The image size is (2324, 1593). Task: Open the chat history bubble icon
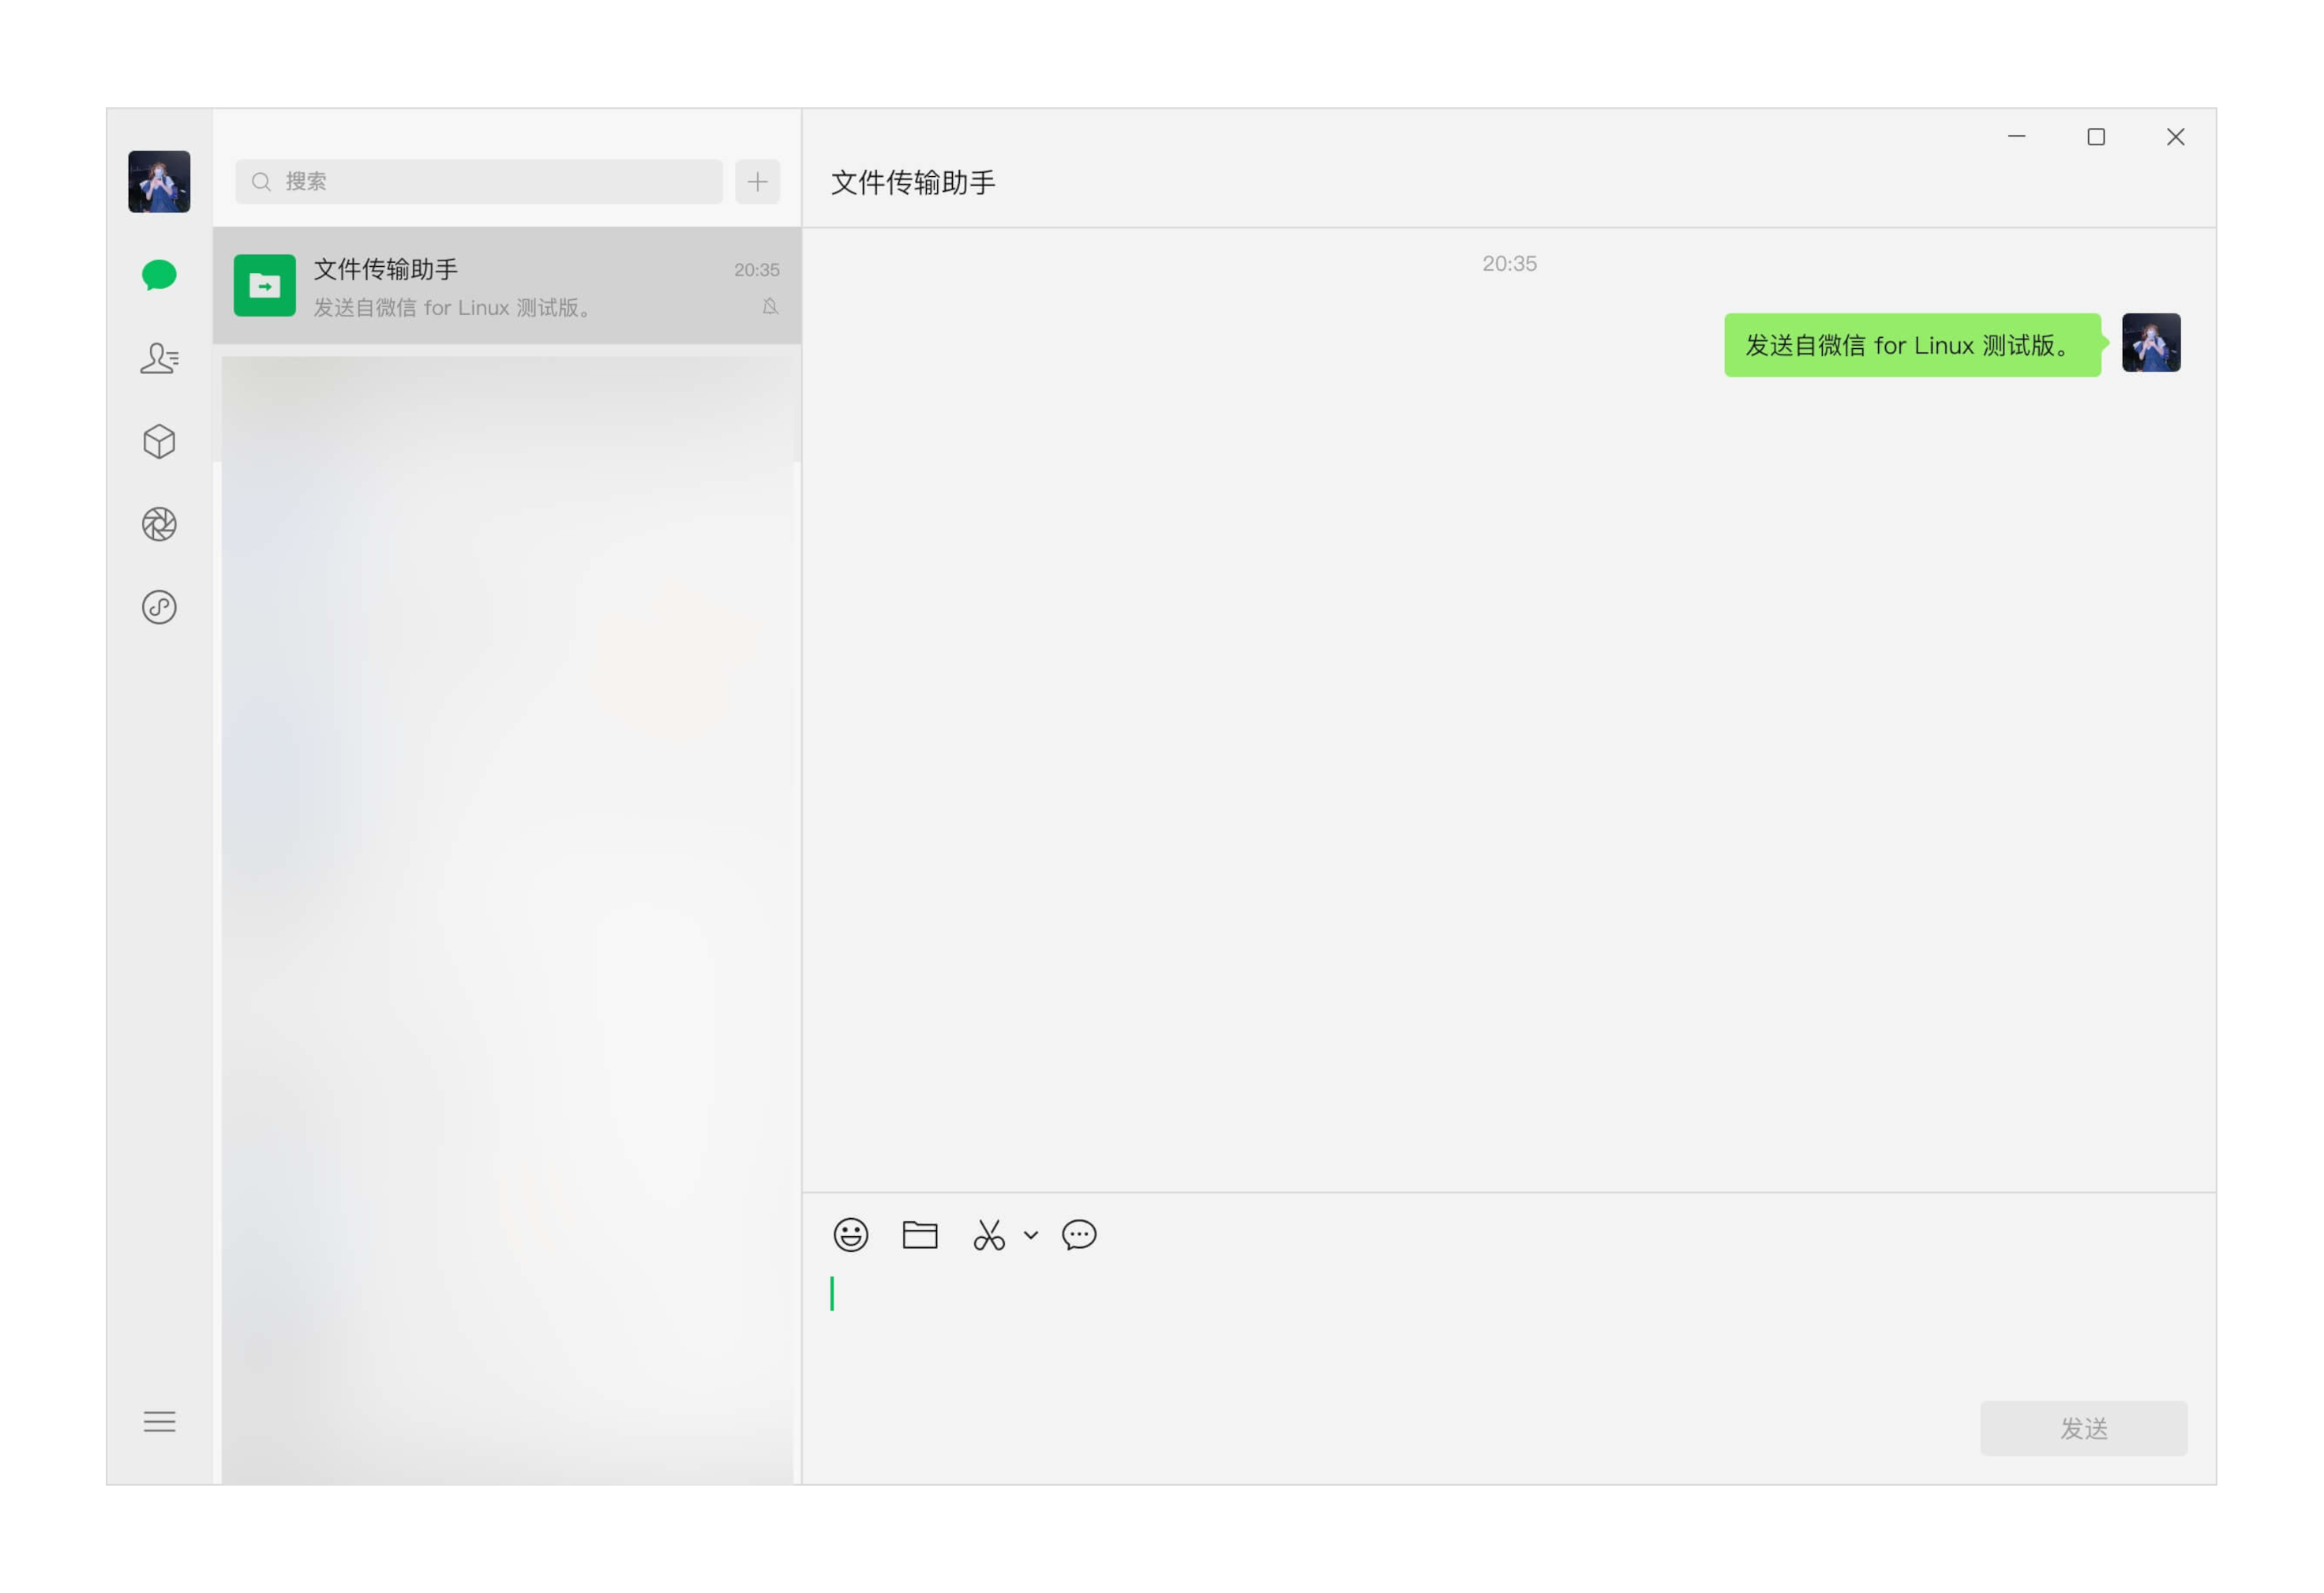click(1079, 1235)
